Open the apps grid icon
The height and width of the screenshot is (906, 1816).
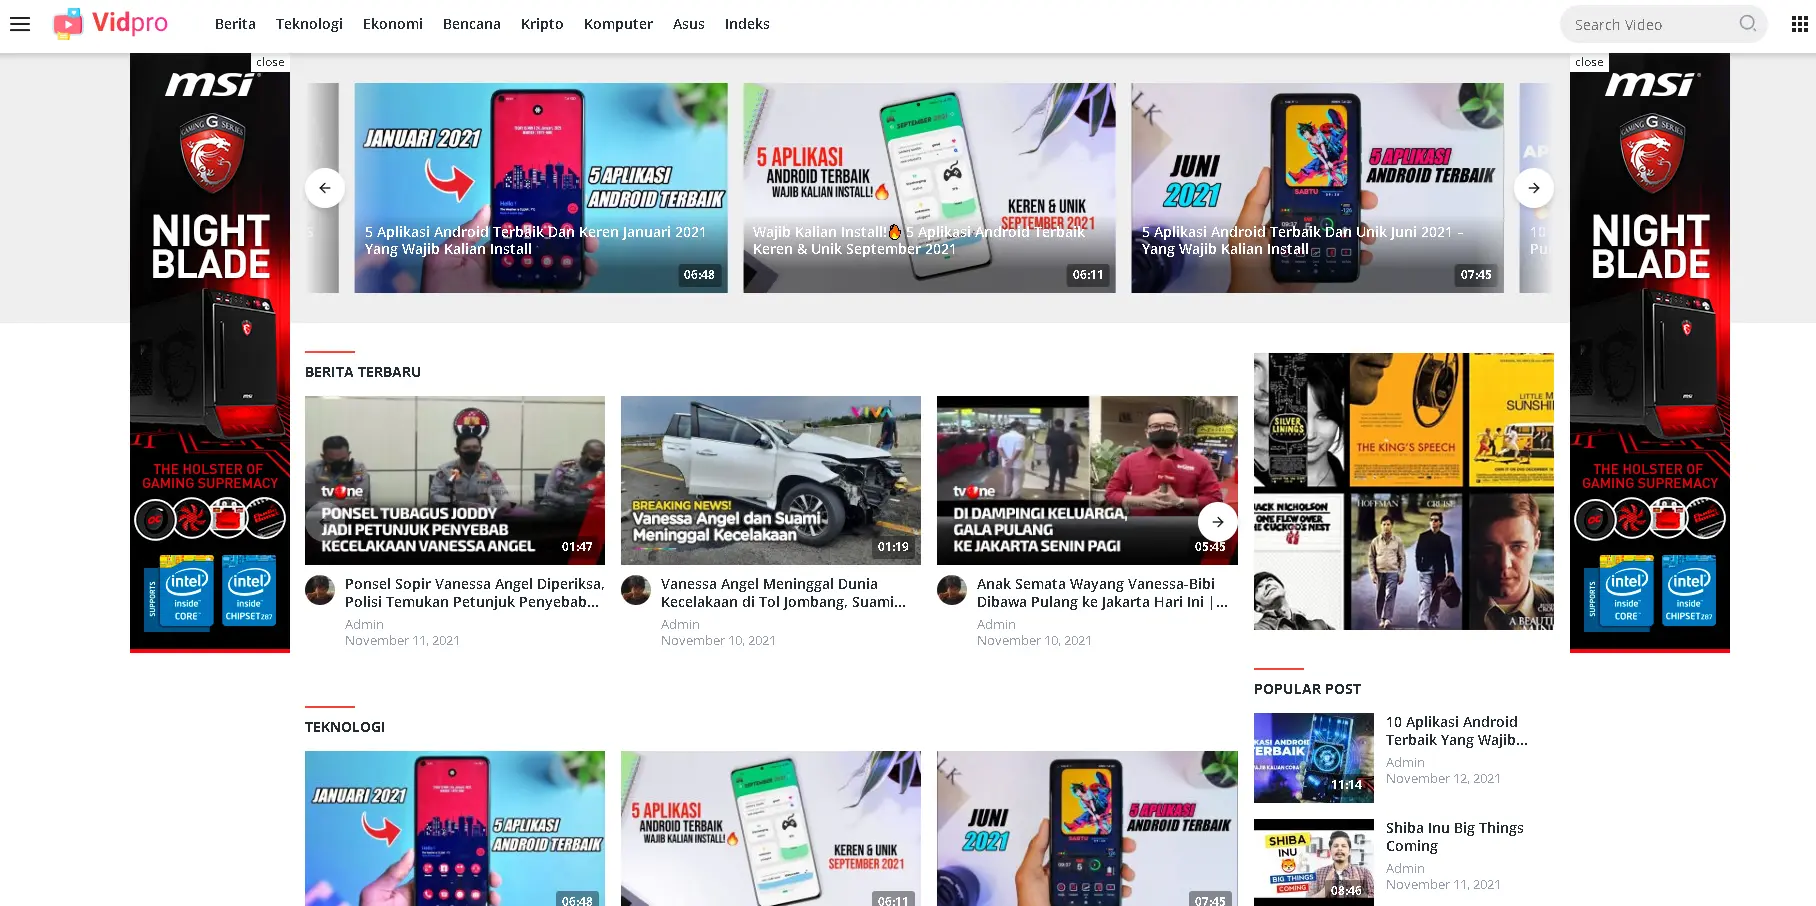pos(1799,24)
